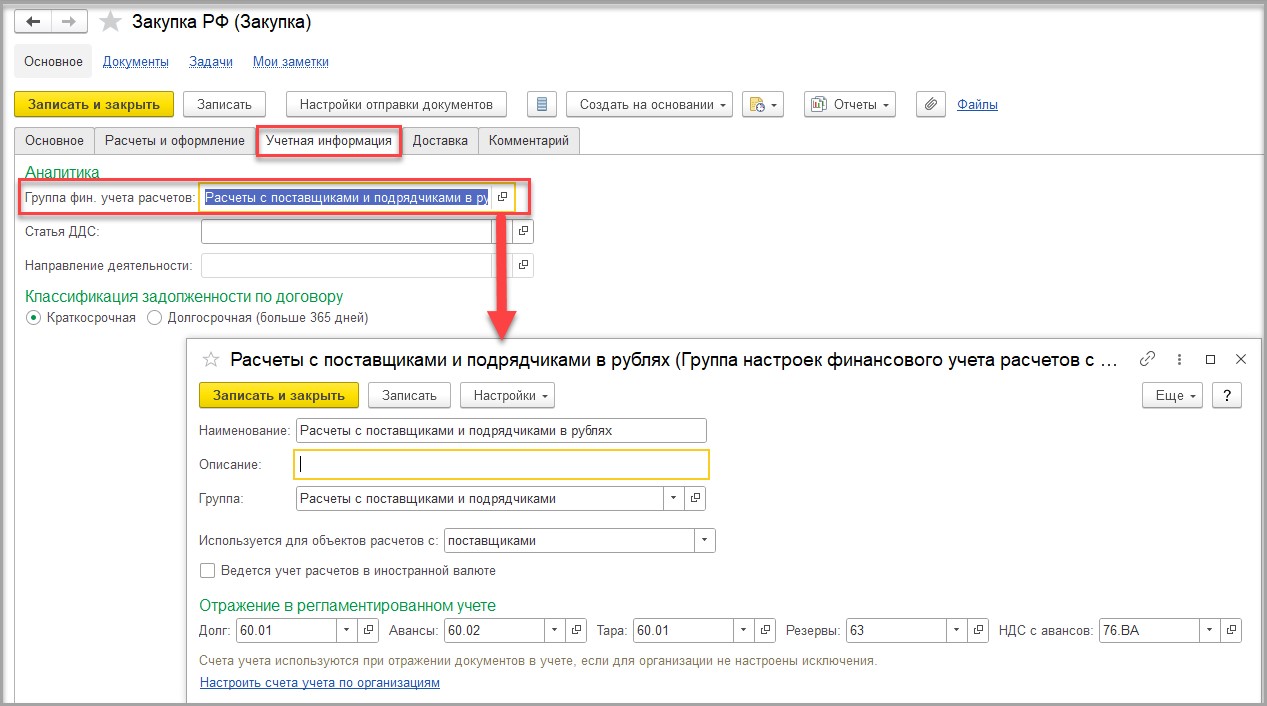
Task: Open the Резервы 63 account element
Action: click(978, 630)
